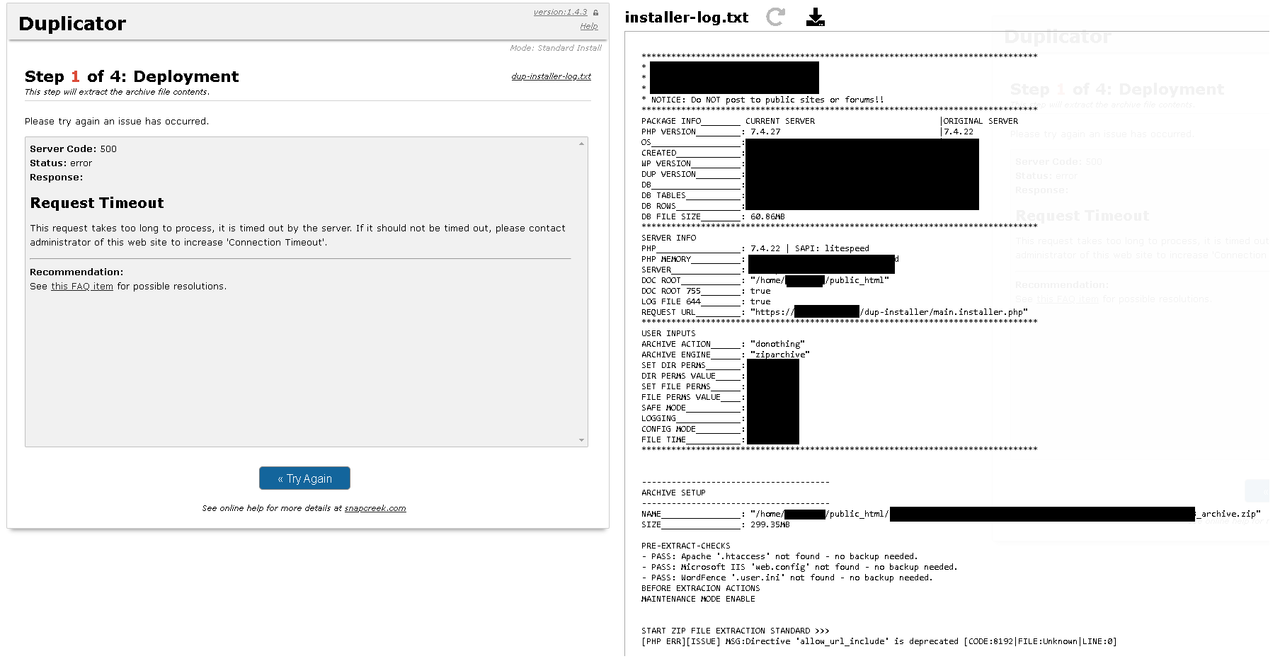Click the 'Mode: Standard Install' label
Image resolution: width=1280 pixels, height=668 pixels.
556,48
